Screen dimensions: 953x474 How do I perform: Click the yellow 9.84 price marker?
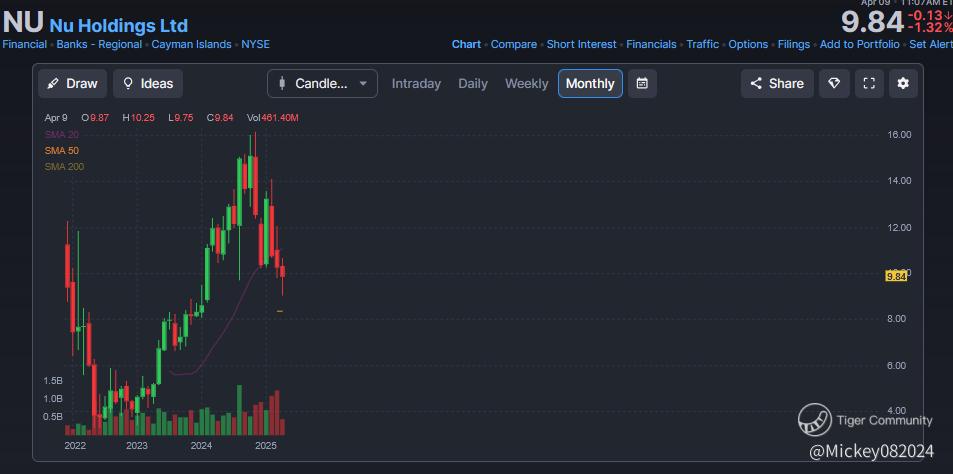point(896,276)
